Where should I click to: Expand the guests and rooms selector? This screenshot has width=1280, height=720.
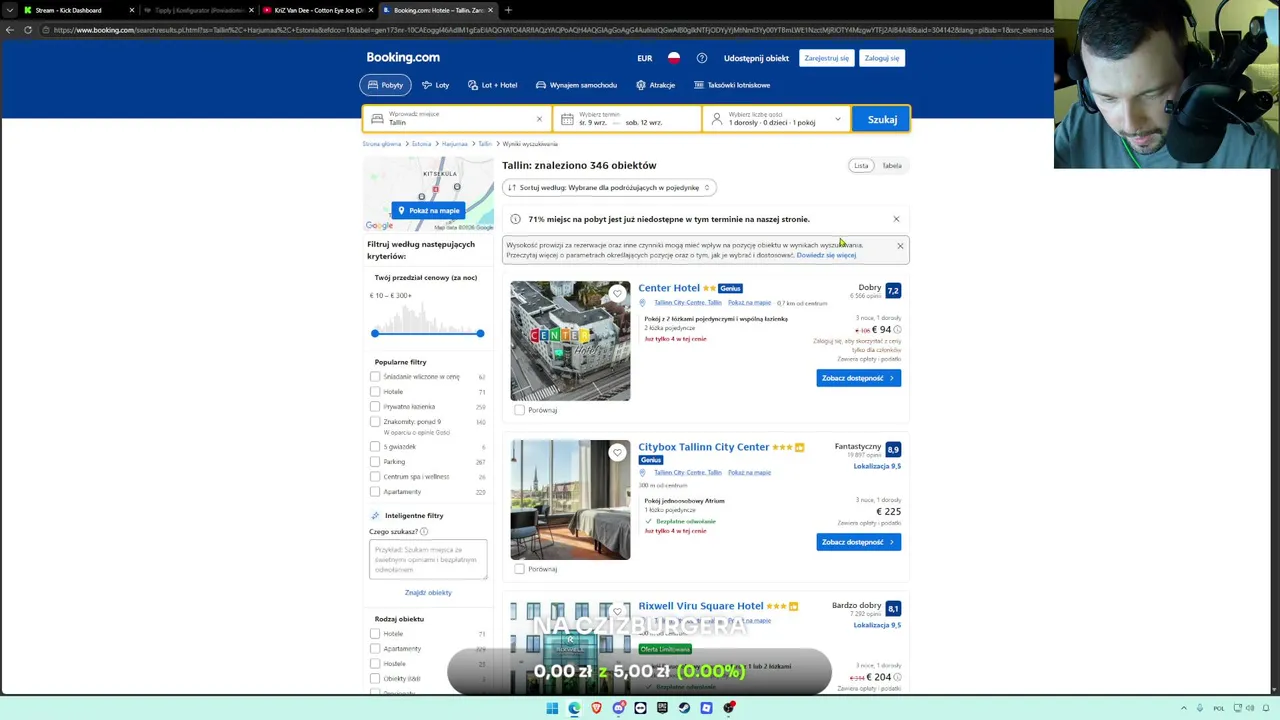(x=776, y=119)
